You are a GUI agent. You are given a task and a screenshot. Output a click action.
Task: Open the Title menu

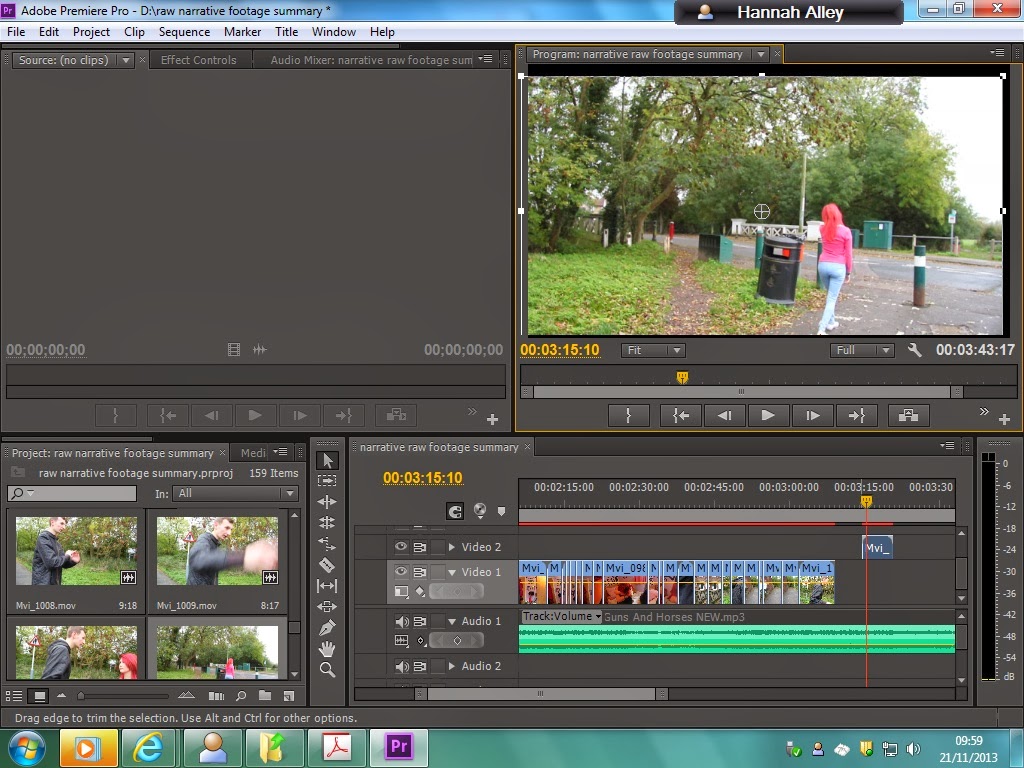coord(286,31)
